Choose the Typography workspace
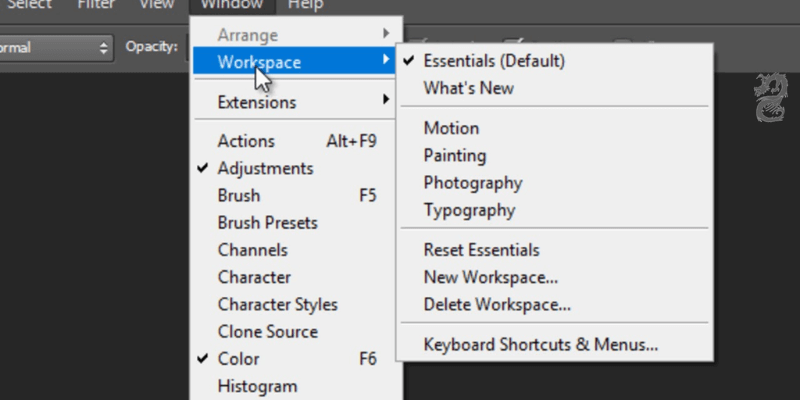The image size is (800, 400). click(x=469, y=210)
